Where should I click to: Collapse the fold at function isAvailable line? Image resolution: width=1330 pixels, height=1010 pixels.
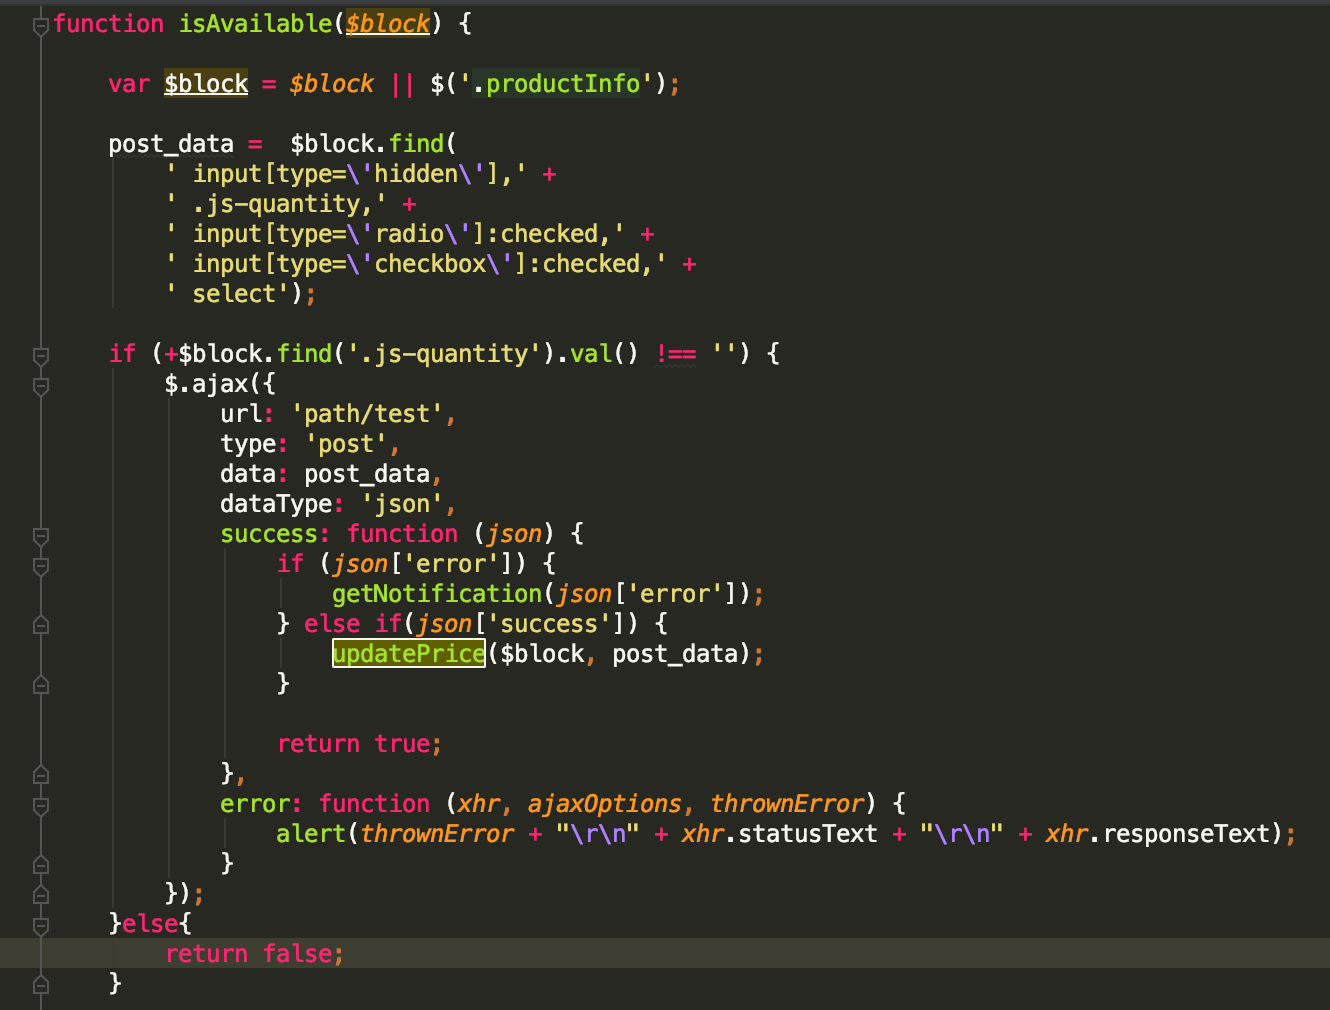tap(41, 26)
